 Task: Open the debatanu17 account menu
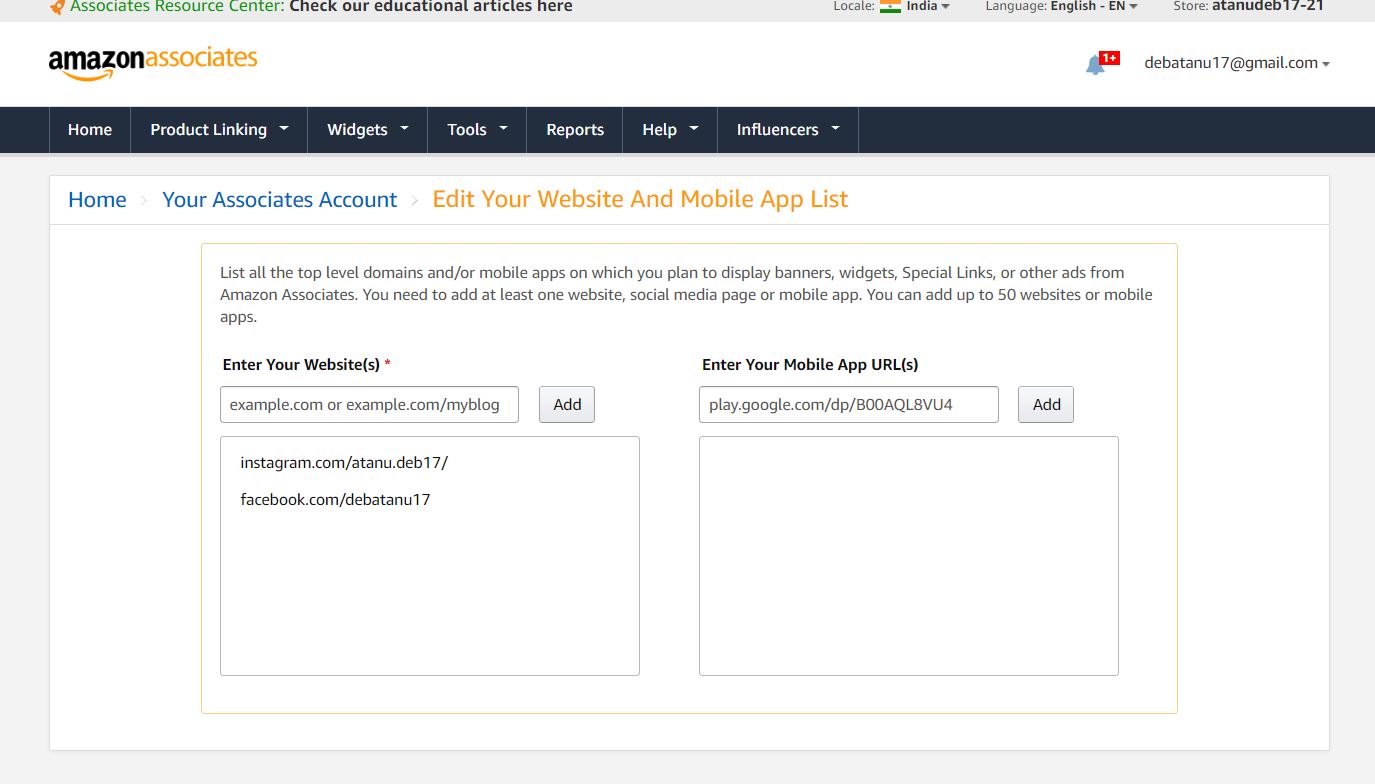pyautogui.click(x=1237, y=62)
